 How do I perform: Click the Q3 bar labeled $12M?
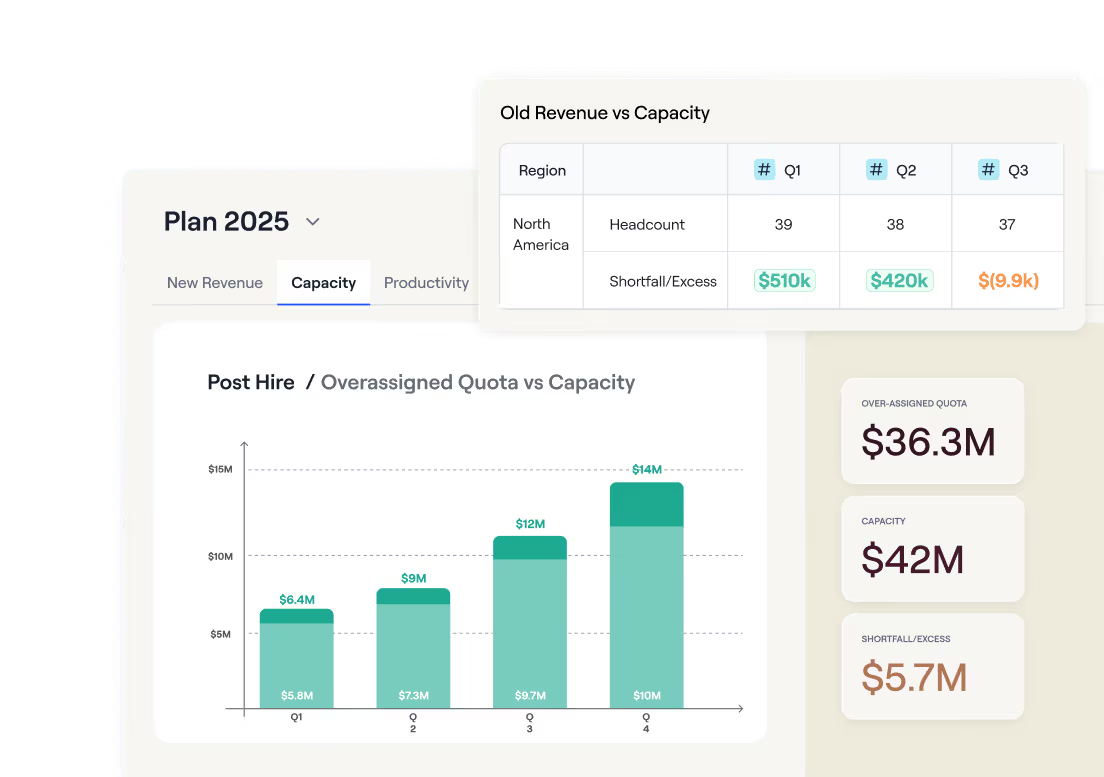pyautogui.click(x=529, y=622)
